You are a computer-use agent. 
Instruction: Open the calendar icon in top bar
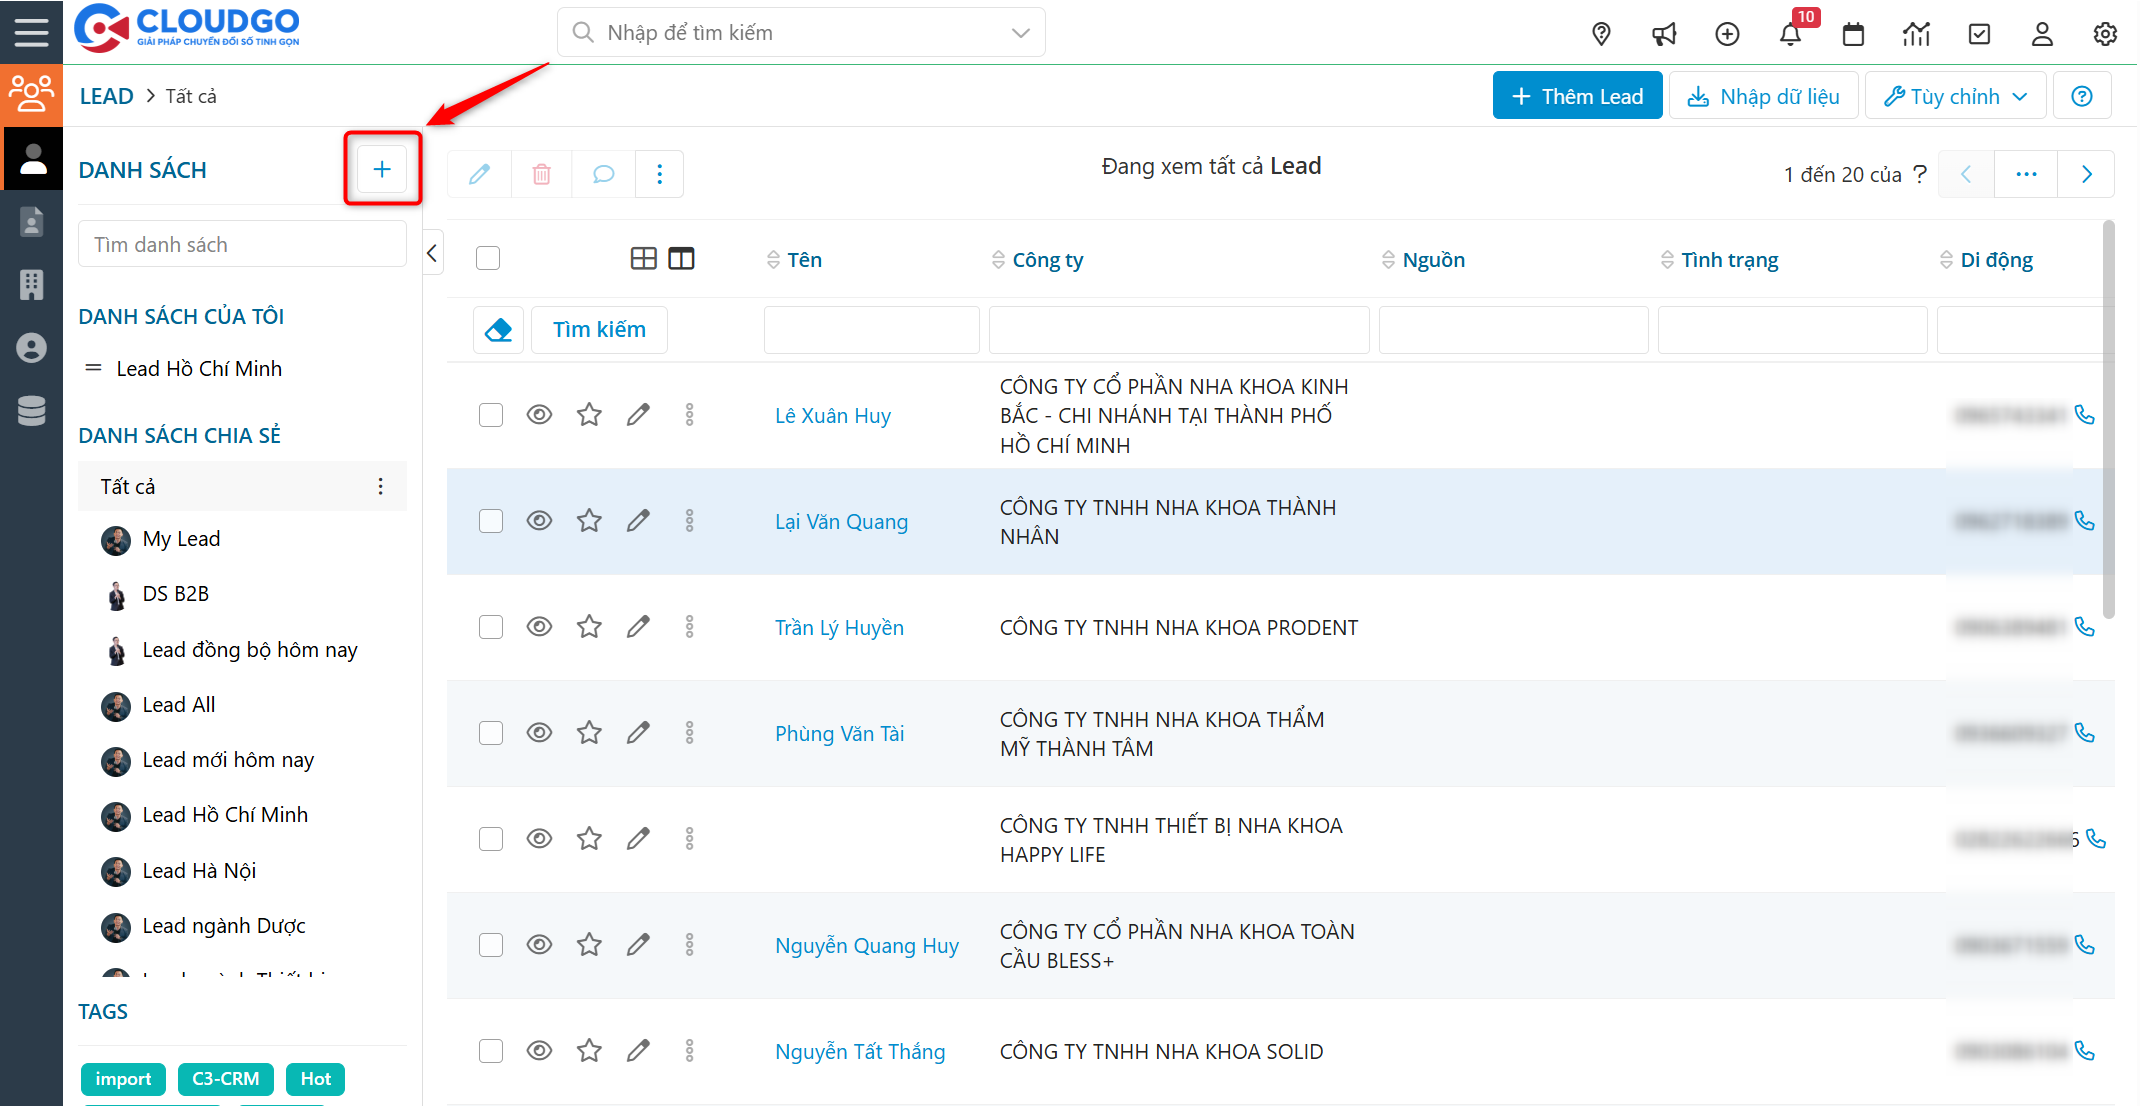(x=1853, y=34)
